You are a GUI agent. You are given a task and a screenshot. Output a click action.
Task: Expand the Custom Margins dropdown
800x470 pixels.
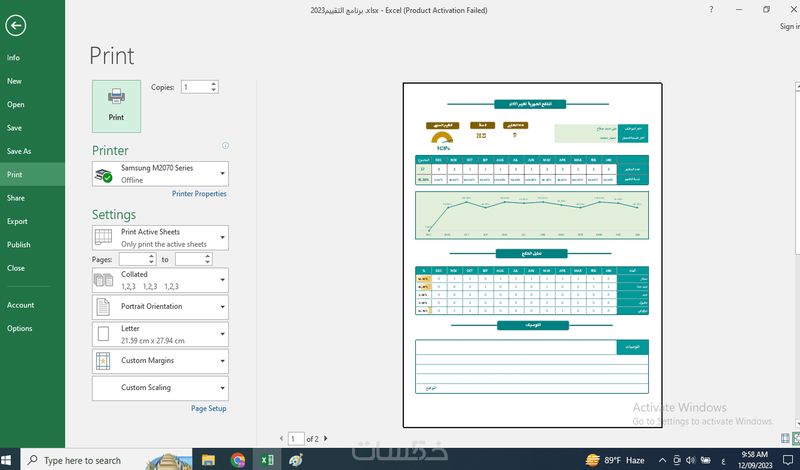click(x=160, y=361)
